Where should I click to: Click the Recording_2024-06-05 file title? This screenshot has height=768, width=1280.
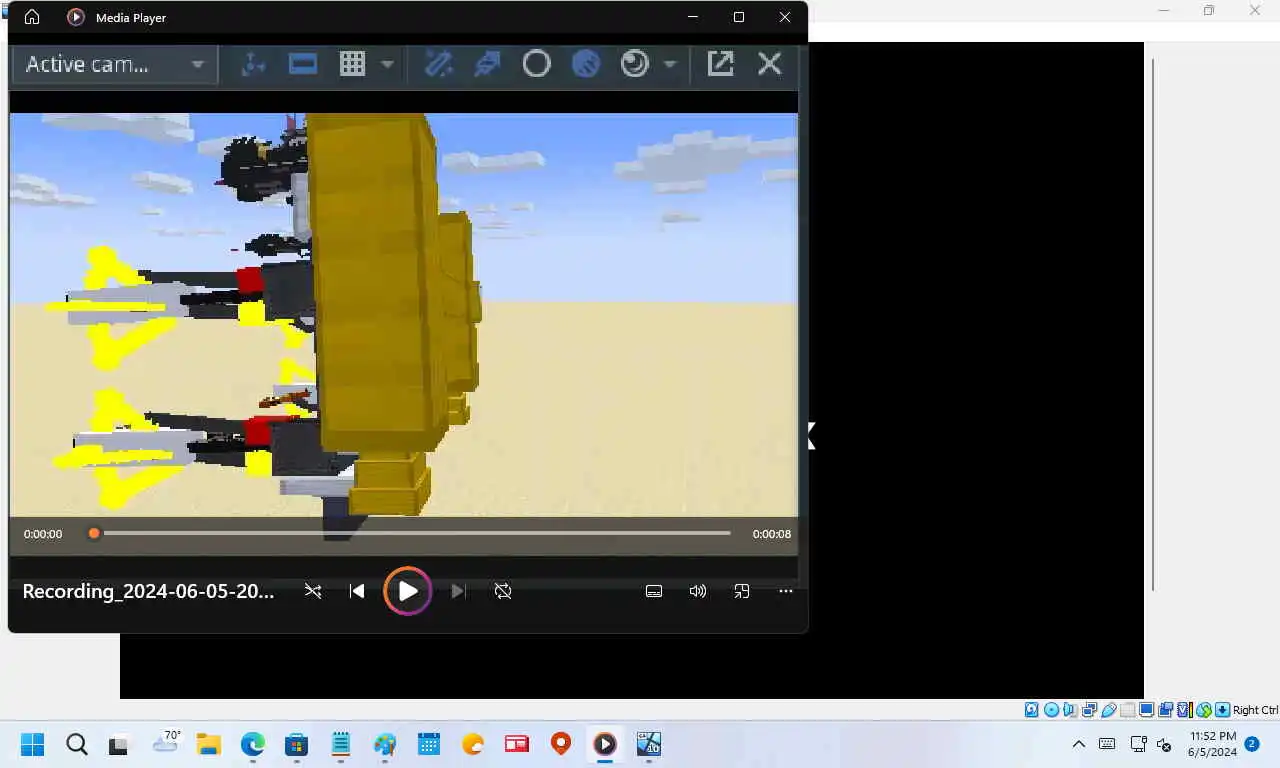click(x=148, y=591)
